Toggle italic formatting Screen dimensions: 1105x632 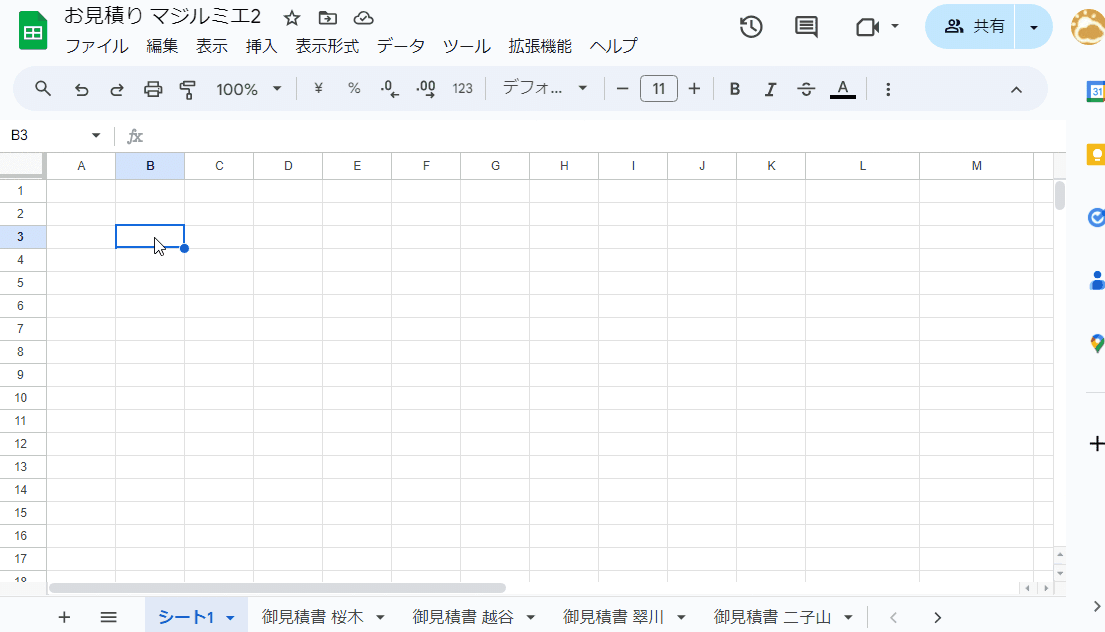[x=770, y=89]
